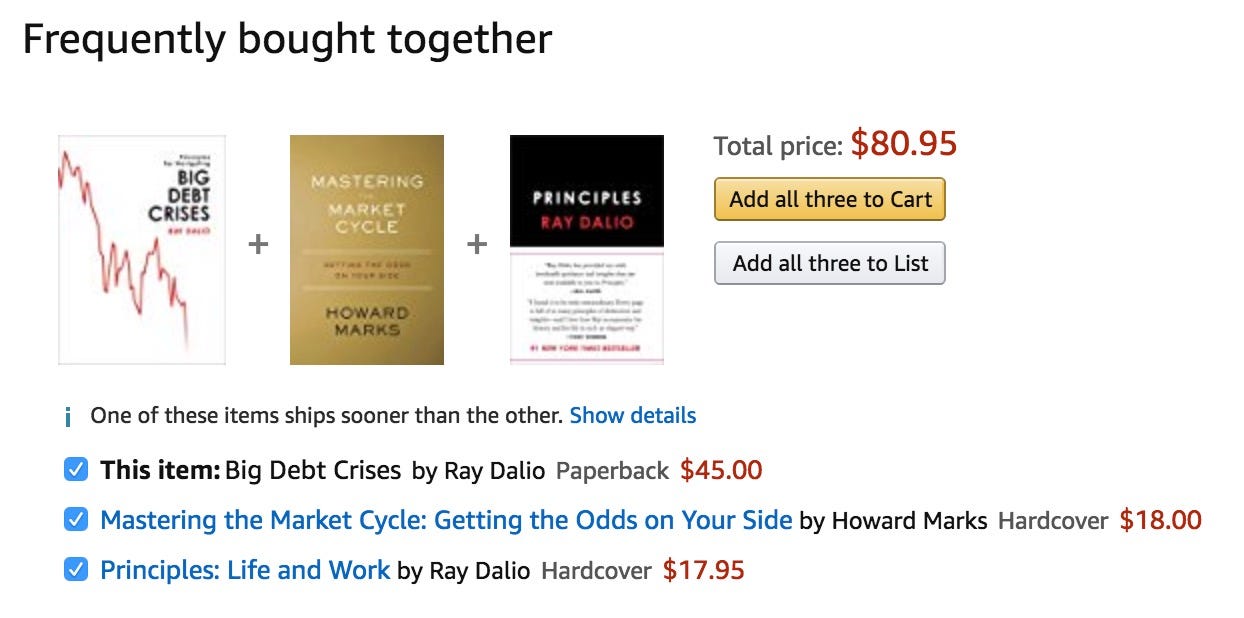Viewport: 1244px width, 618px height.
Task: Expand shipping info via Show details
Action: coord(633,415)
